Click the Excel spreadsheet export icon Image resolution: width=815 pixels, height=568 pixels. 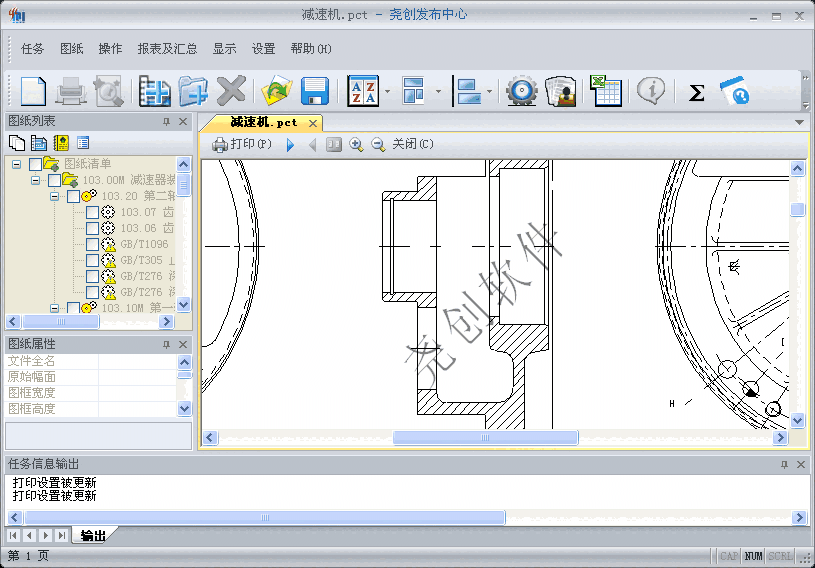pos(606,92)
